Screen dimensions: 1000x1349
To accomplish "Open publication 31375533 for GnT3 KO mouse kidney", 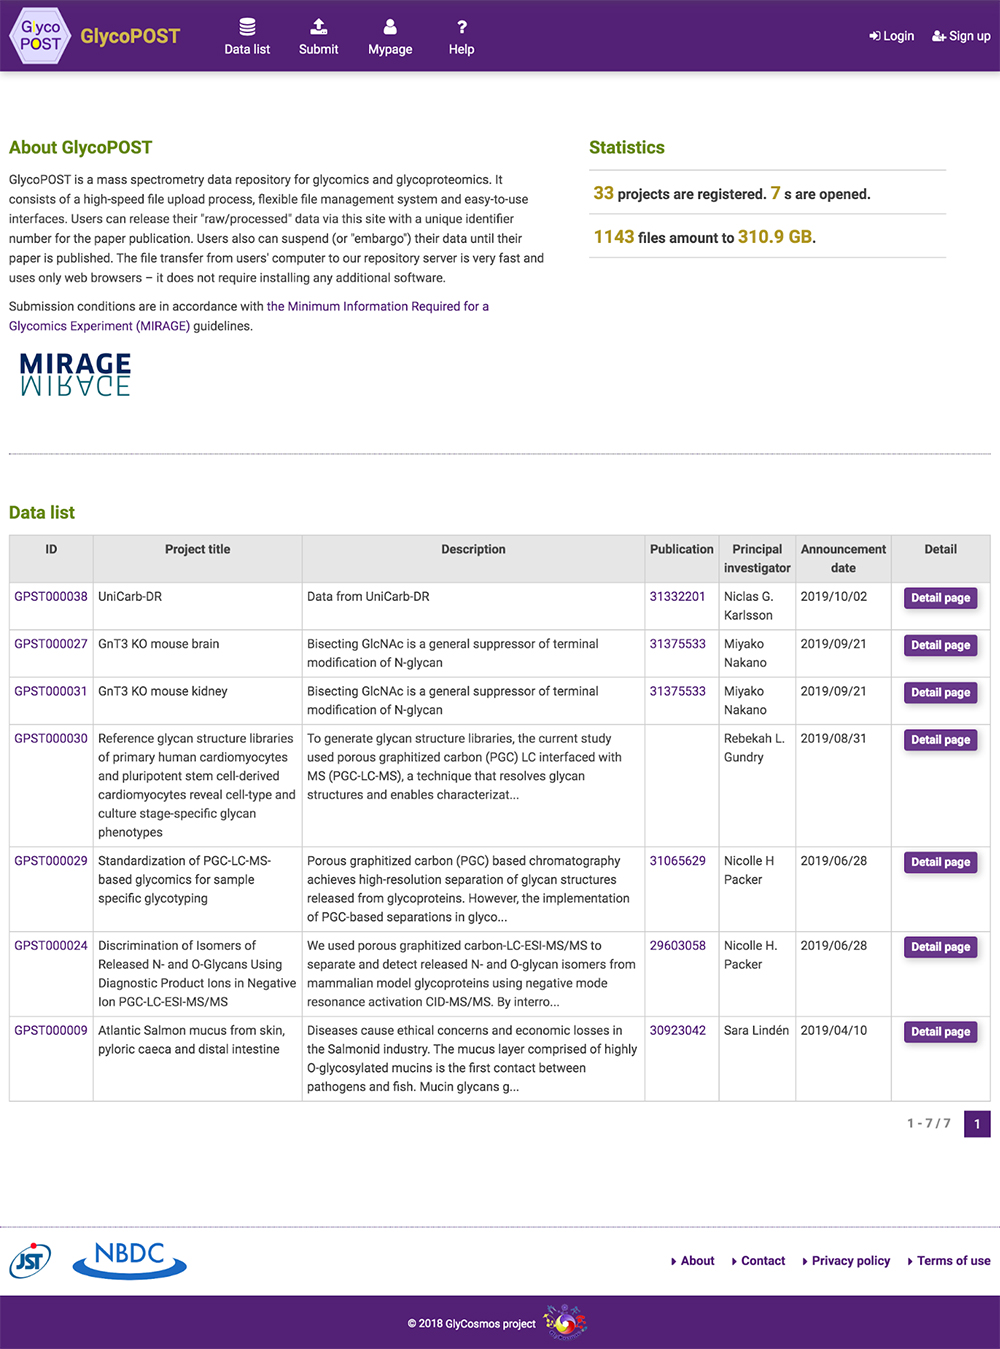I will tap(678, 691).
